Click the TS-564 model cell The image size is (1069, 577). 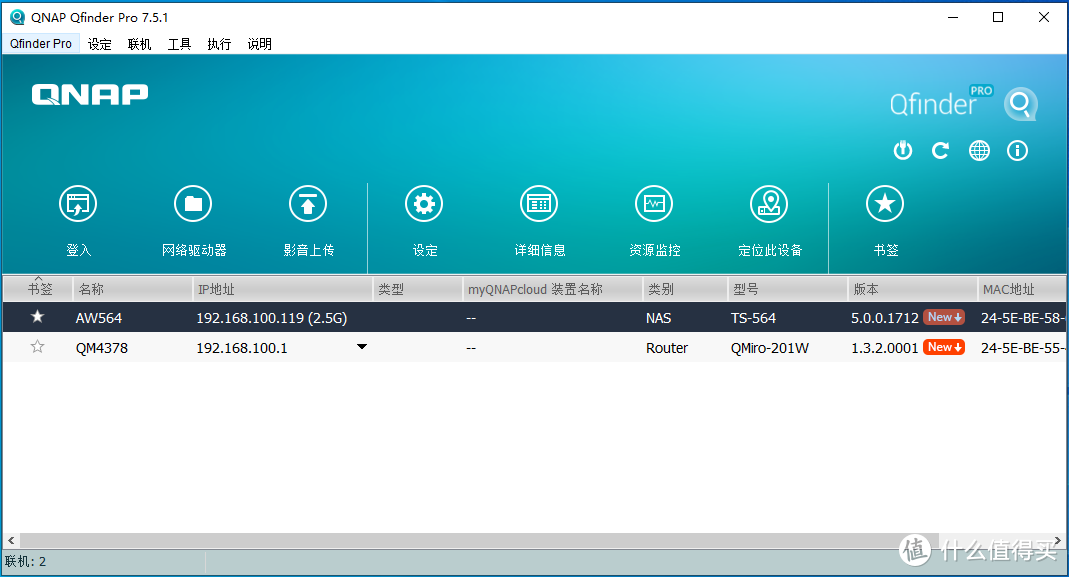click(x=753, y=318)
